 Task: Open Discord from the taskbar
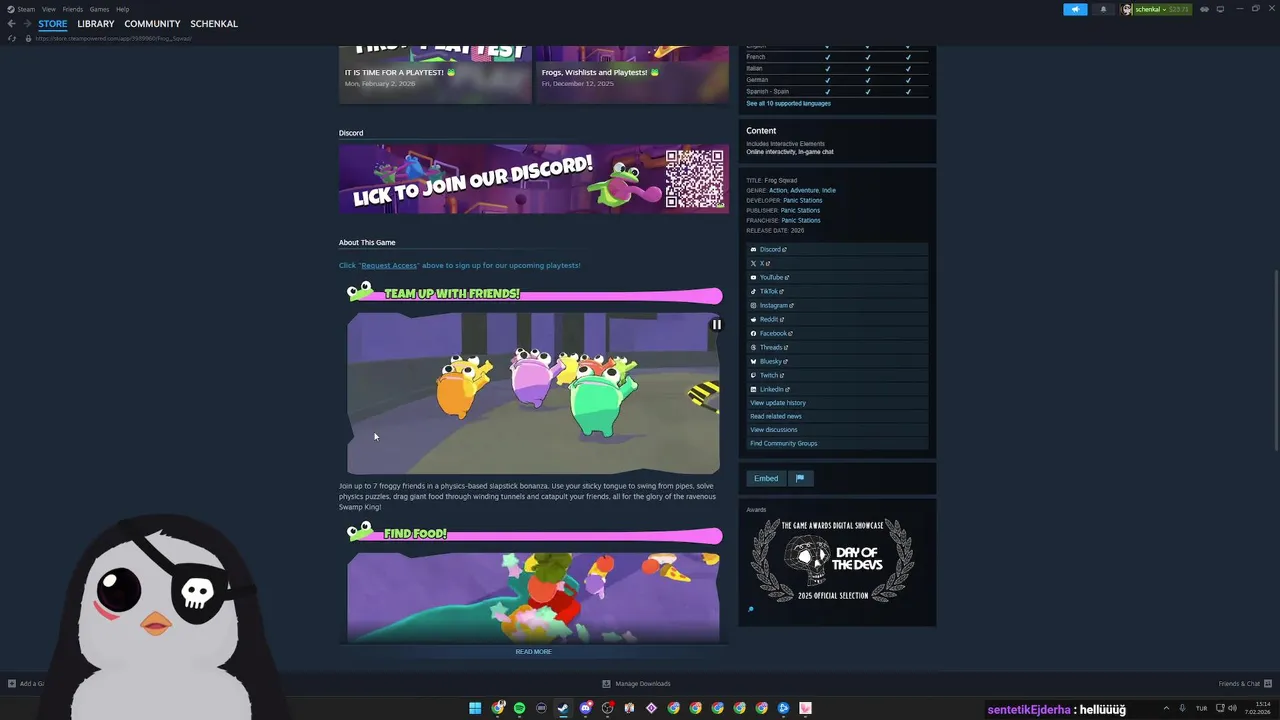(585, 708)
